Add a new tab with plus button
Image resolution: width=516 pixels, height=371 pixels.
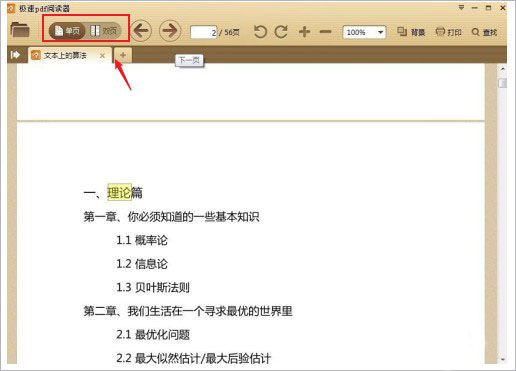click(123, 55)
